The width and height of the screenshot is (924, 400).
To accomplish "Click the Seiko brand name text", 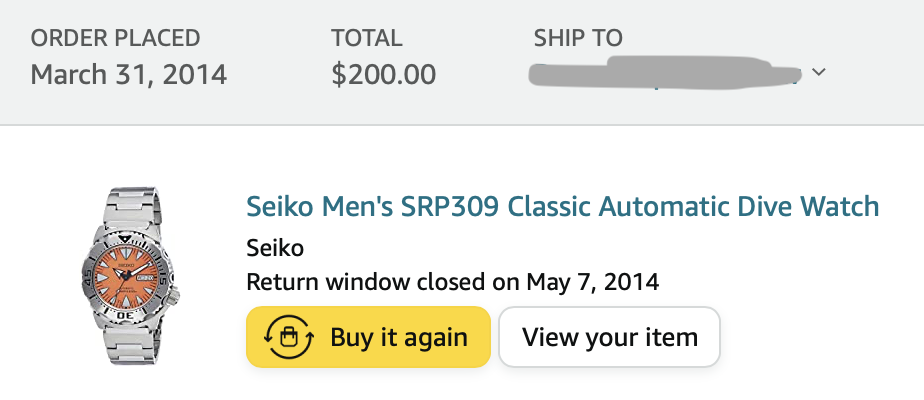I will (275, 247).
